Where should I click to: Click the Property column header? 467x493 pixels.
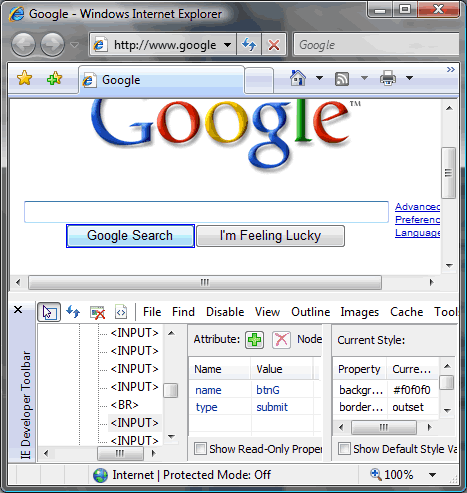[360, 369]
